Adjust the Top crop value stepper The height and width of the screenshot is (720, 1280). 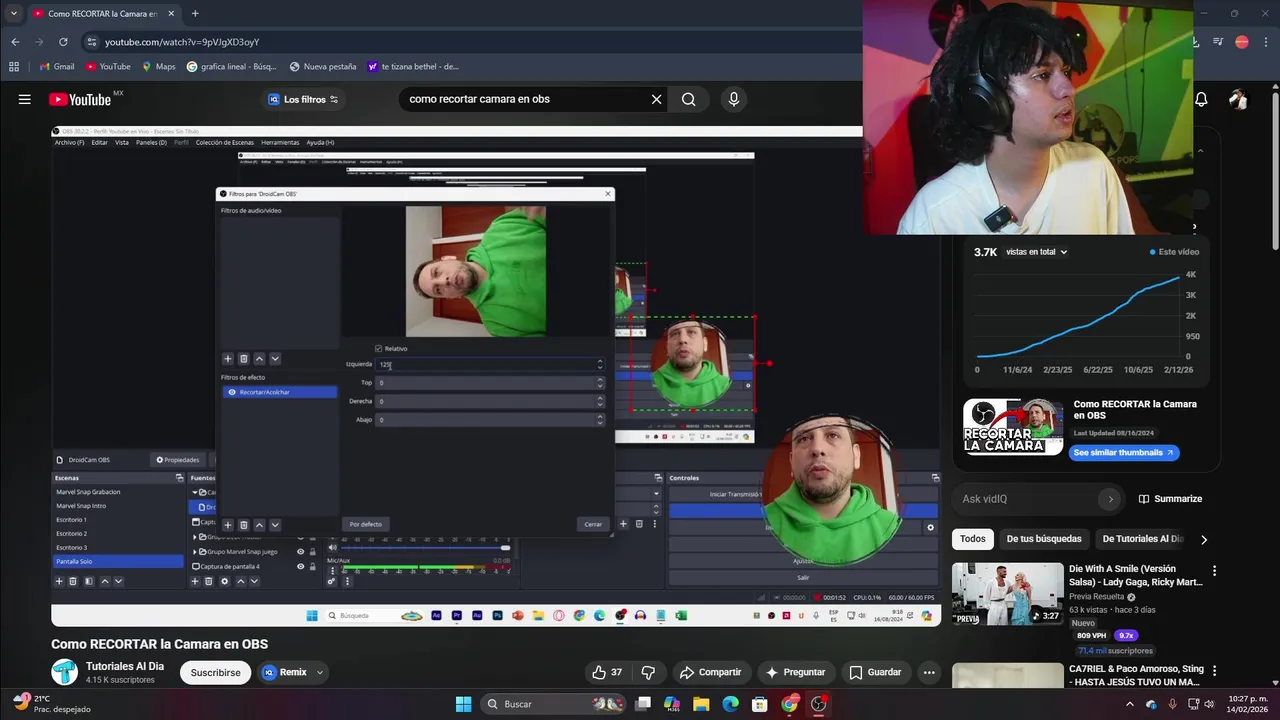[x=600, y=382]
